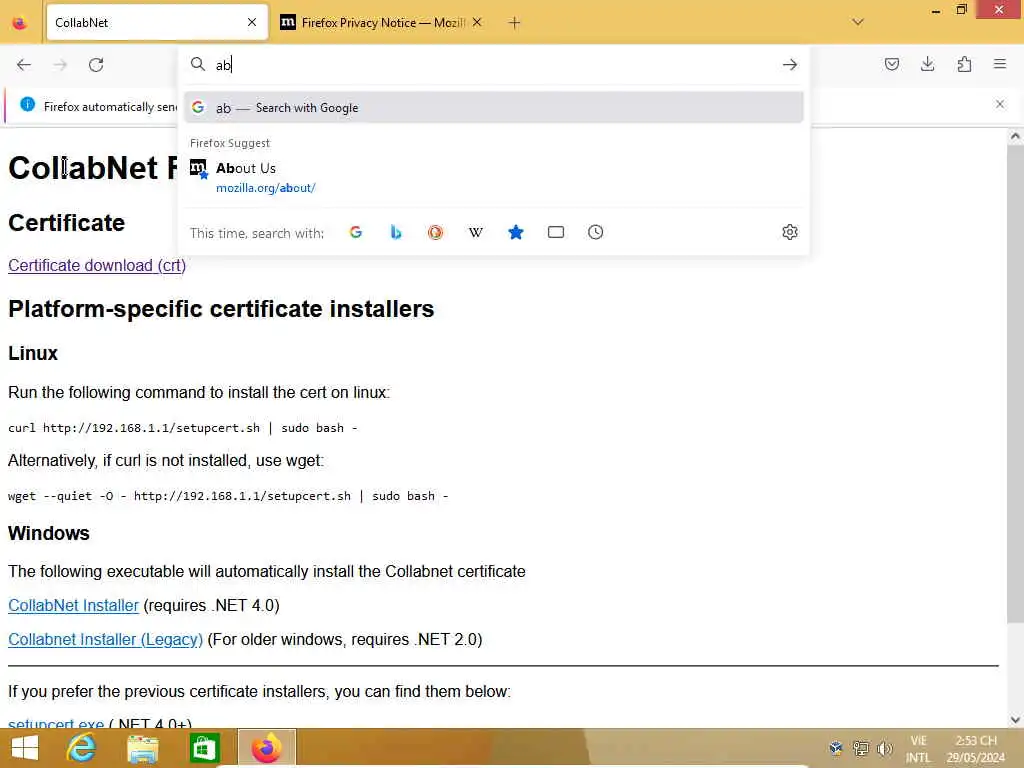This screenshot has height=768, width=1024.
Task: Click the VIE INTL language indicator
Action: click(918, 749)
